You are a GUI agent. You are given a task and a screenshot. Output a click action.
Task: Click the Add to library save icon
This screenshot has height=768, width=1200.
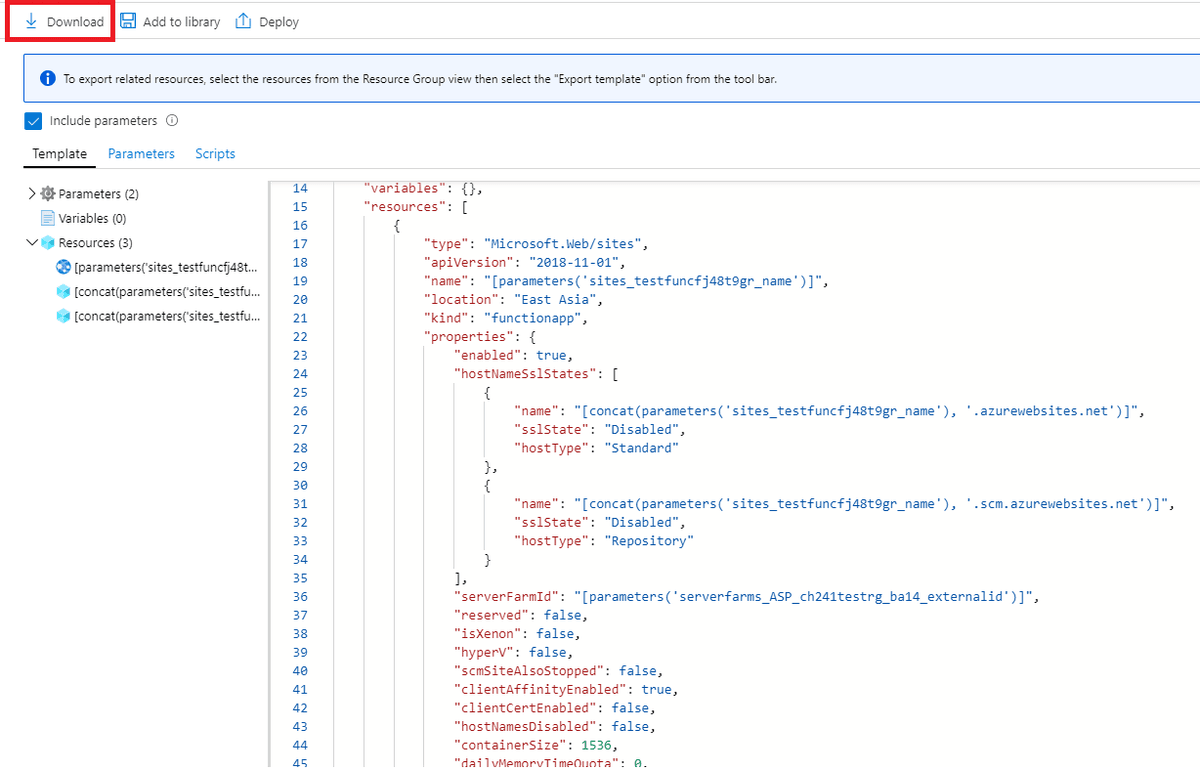(x=128, y=21)
